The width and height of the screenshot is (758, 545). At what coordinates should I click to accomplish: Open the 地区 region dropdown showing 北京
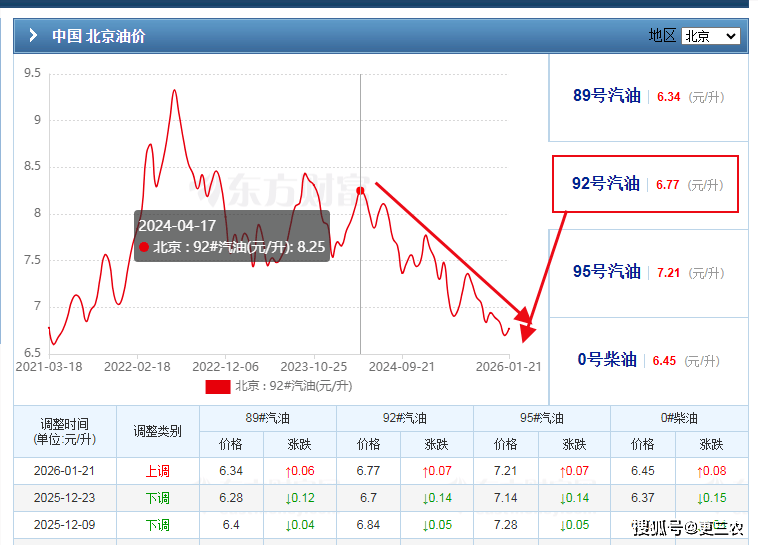click(x=710, y=36)
